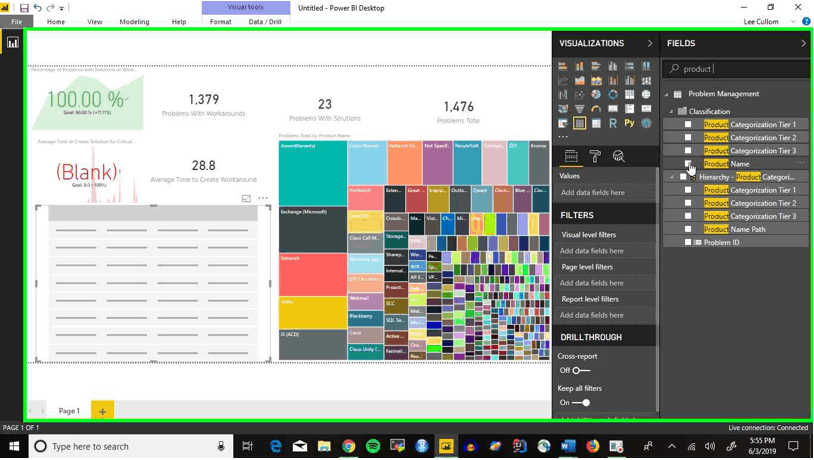Select the KPI visual

[x=646, y=109]
